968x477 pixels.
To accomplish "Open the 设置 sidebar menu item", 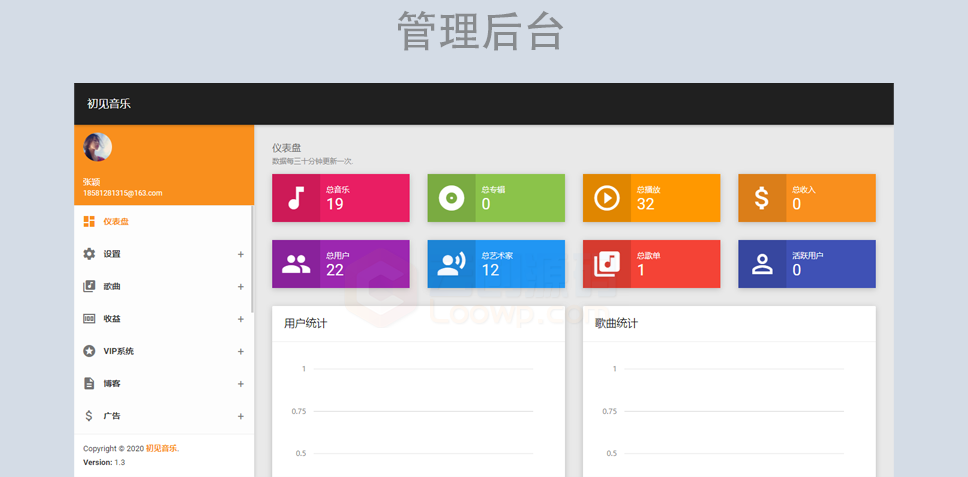I will click(x=163, y=254).
